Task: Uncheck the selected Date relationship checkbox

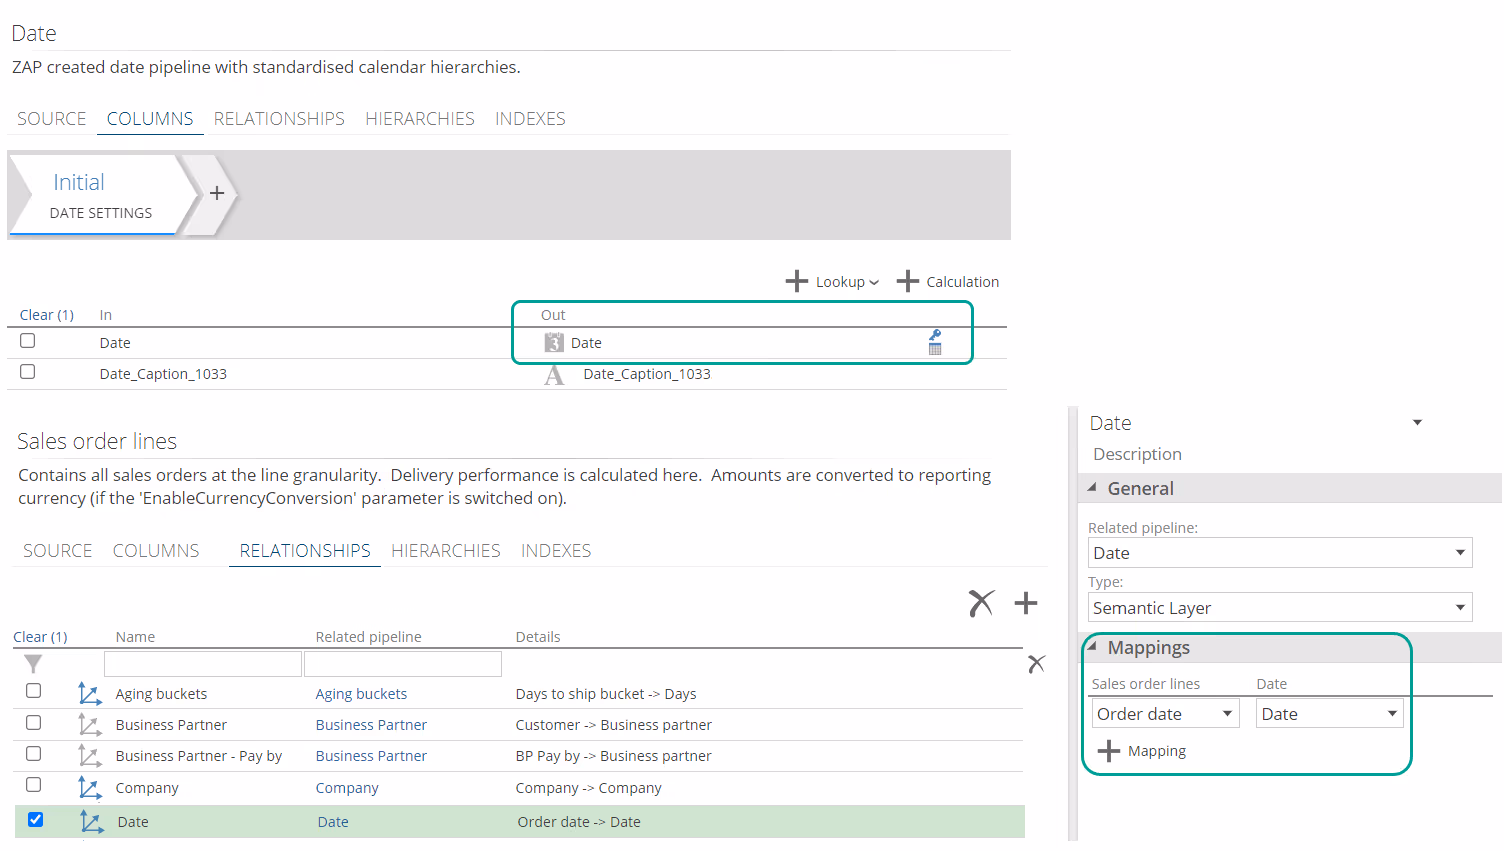Action: tap(36, 820)
